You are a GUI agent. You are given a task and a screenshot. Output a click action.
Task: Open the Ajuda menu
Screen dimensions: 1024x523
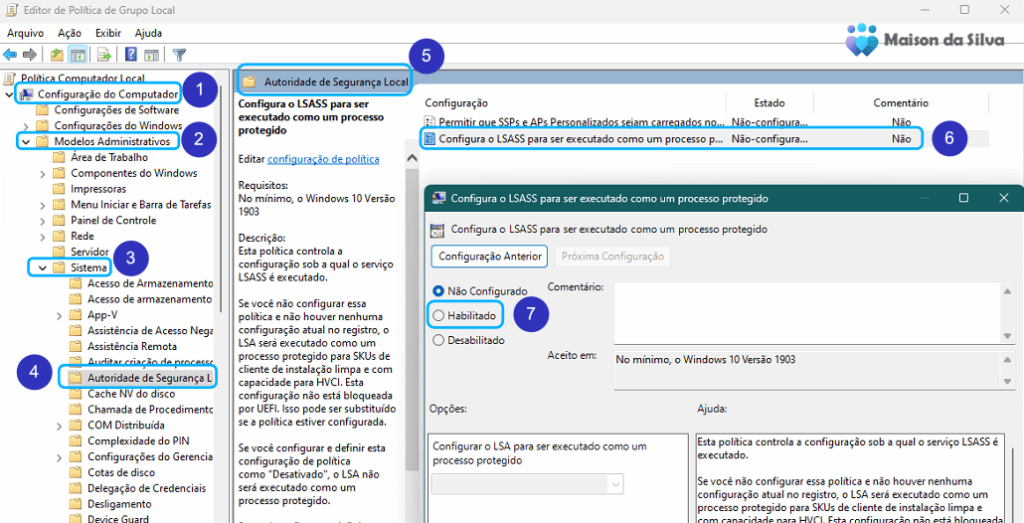coord(148,33)
